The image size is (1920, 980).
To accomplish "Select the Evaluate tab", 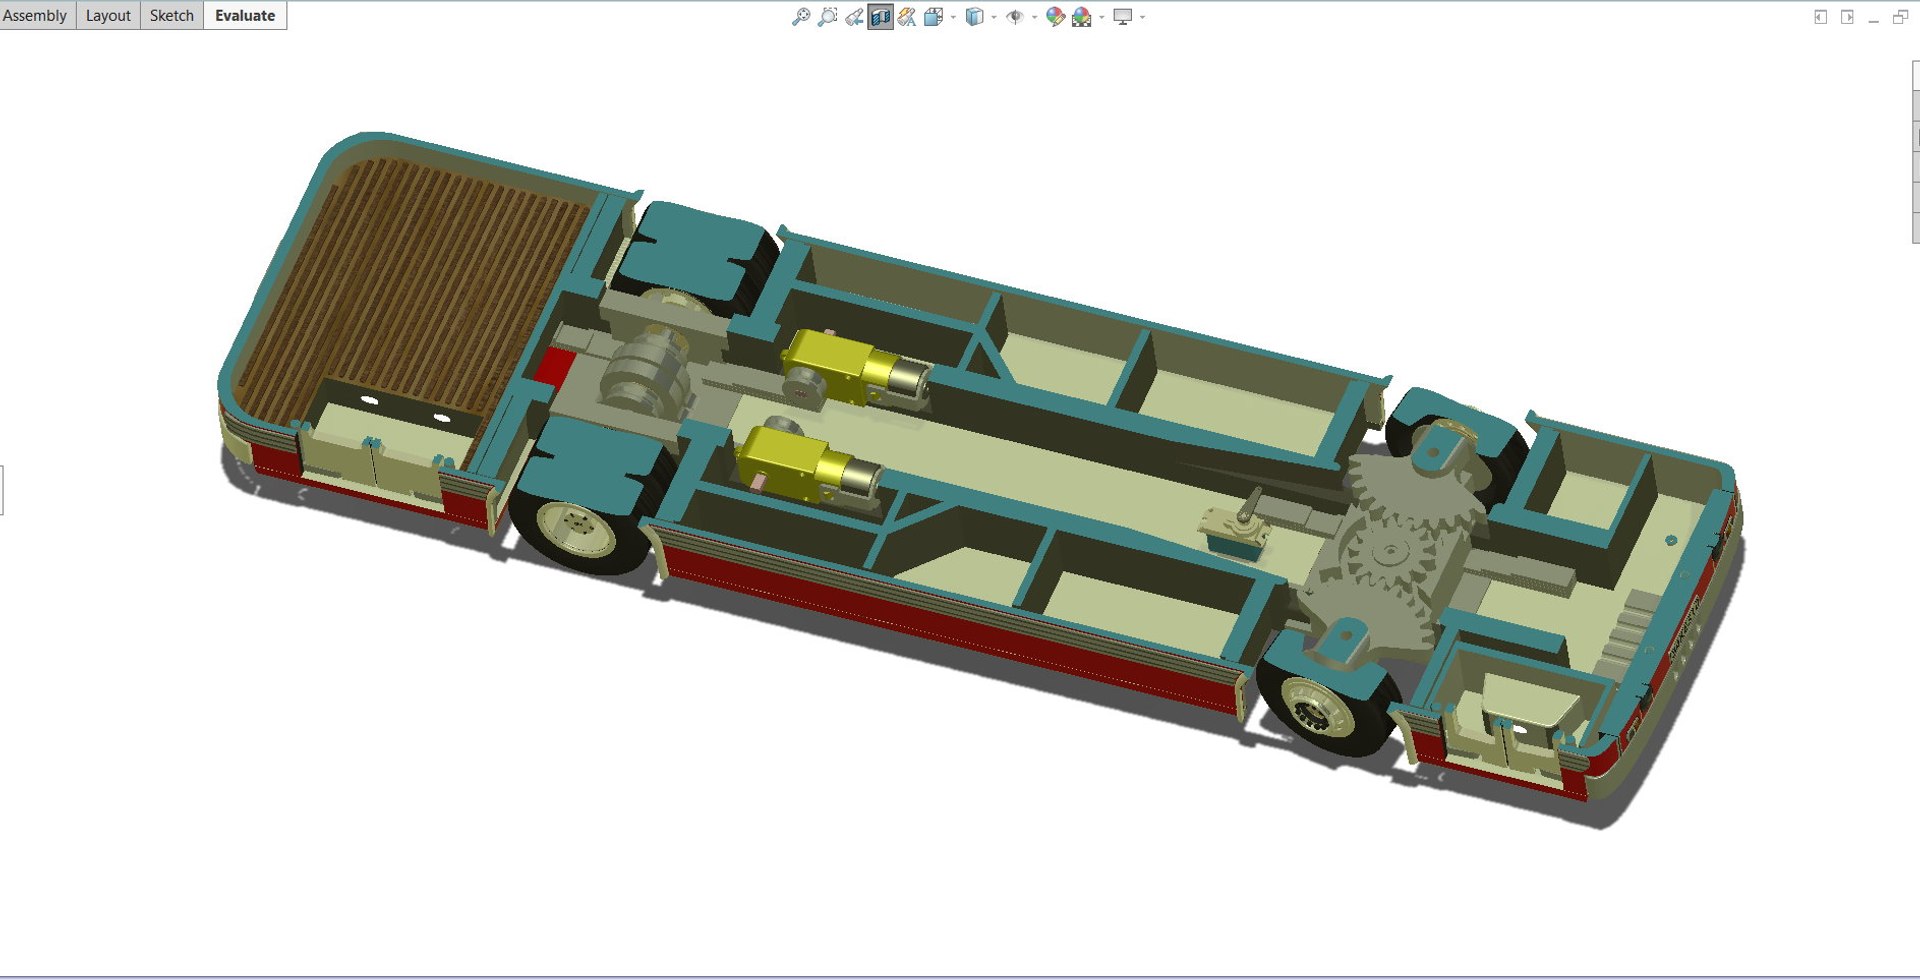I will [245, 15].
